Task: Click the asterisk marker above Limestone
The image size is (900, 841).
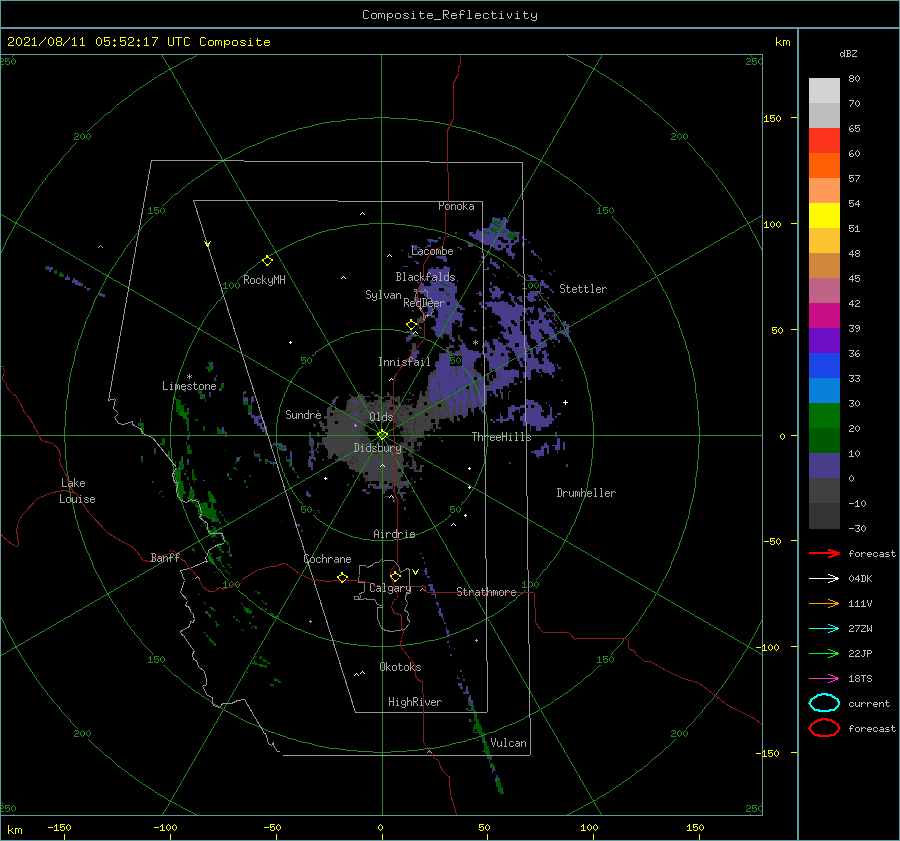Action: click(189, 377)
